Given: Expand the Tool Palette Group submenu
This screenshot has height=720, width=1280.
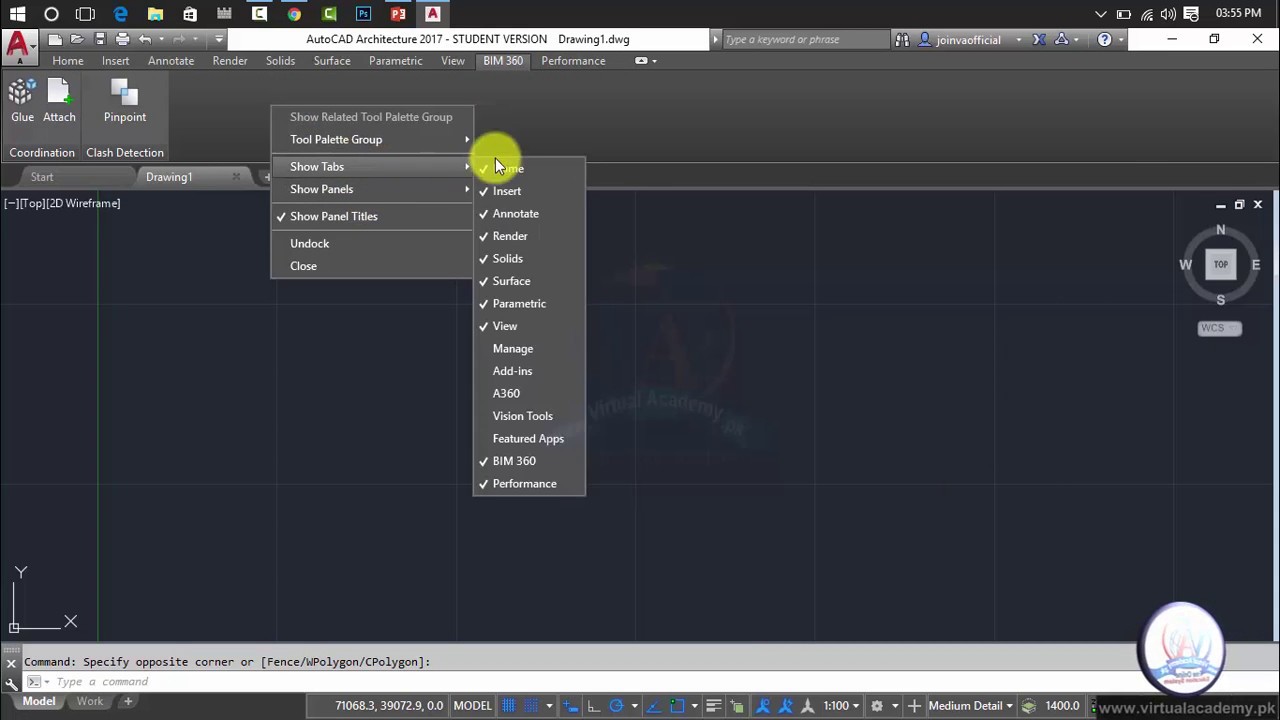Looking at the screenshot, I should [x=372, y=140].
